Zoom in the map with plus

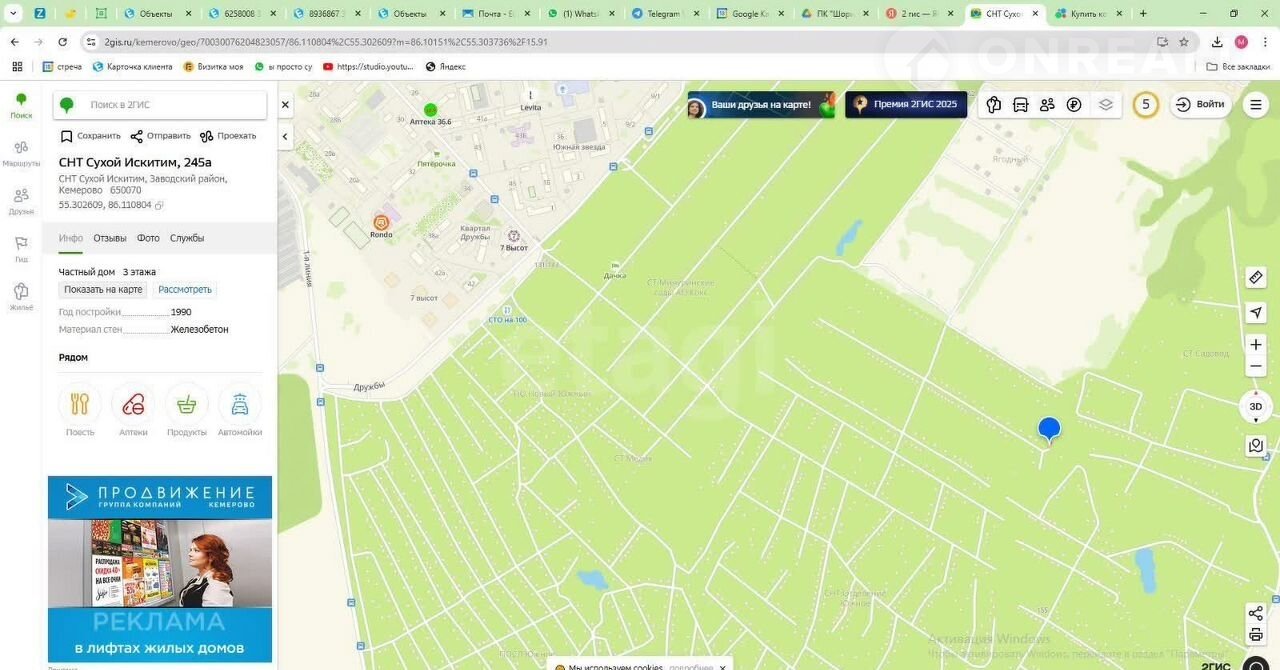[1256, 344]
